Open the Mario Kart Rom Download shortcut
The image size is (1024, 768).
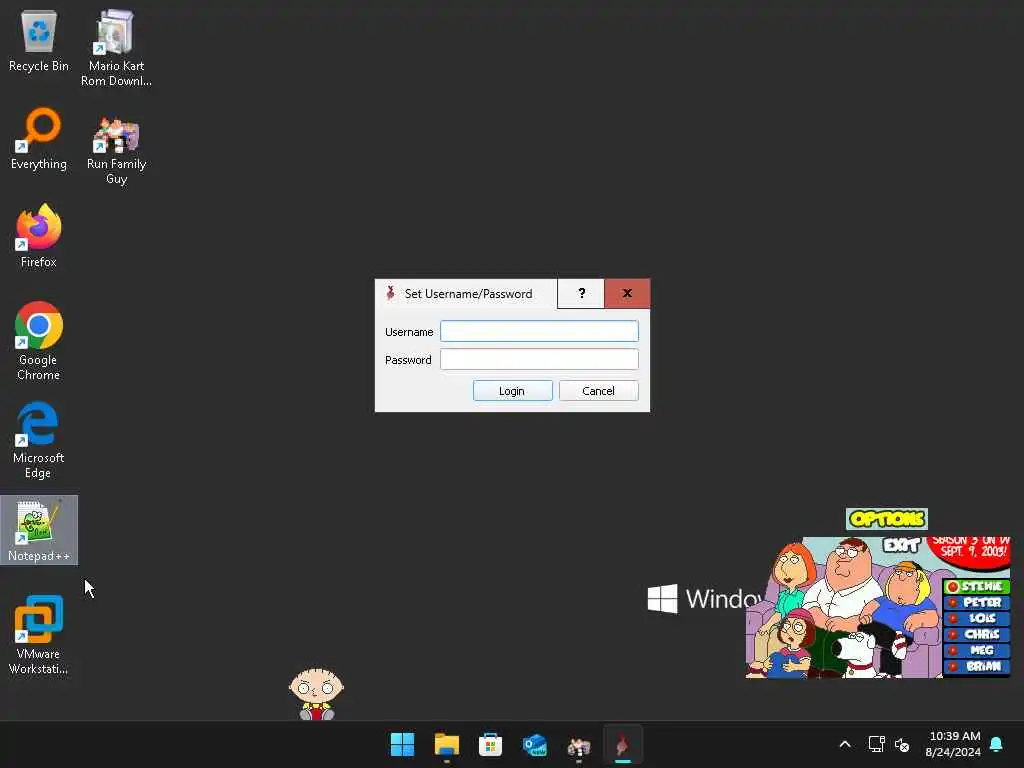(116, 48)
